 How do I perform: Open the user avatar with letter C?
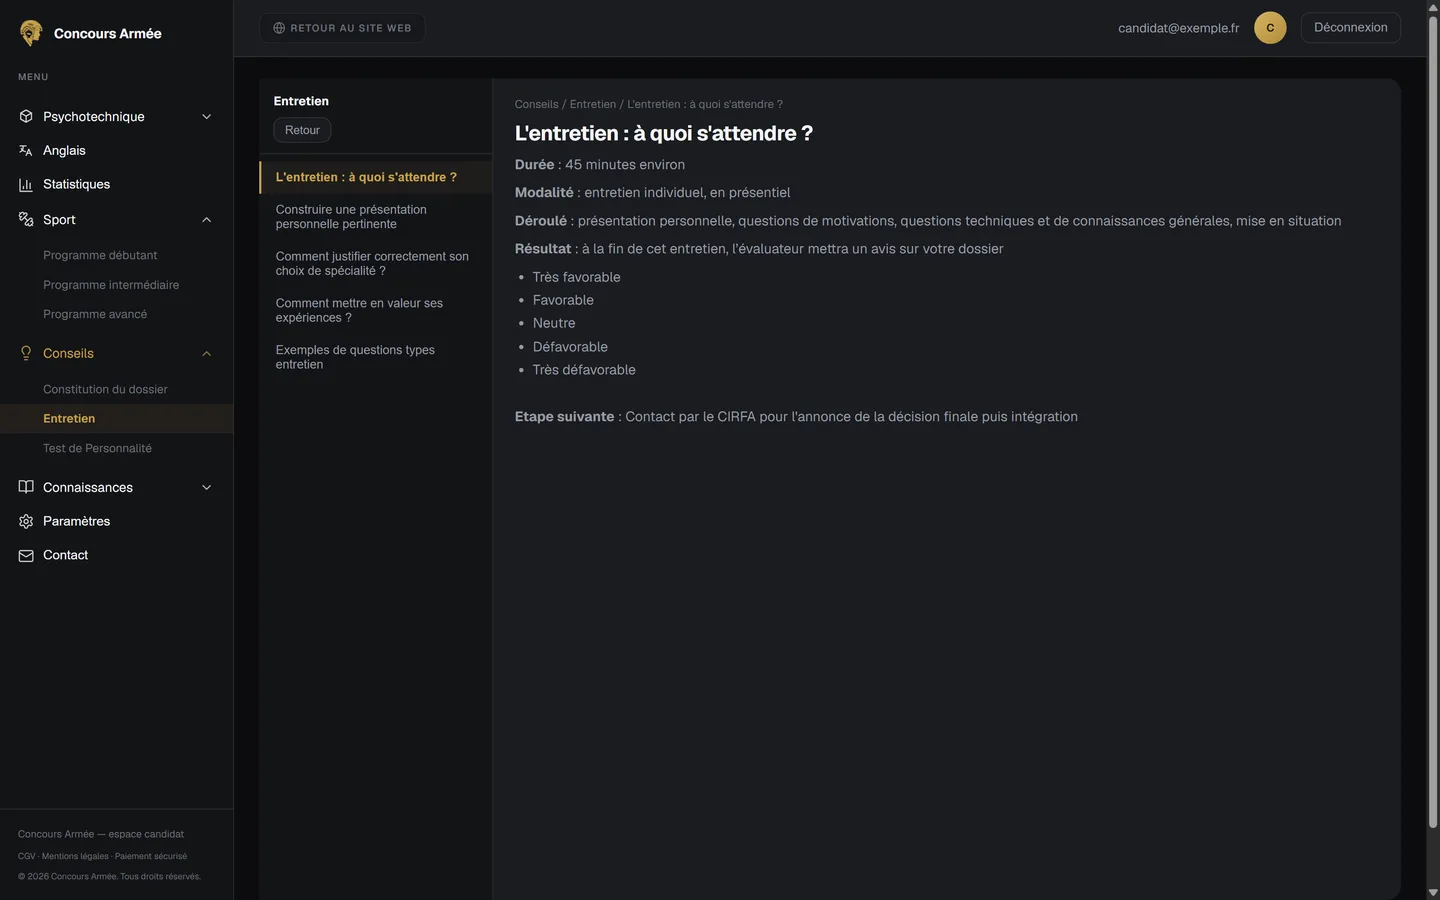[x=1270, y=28]
